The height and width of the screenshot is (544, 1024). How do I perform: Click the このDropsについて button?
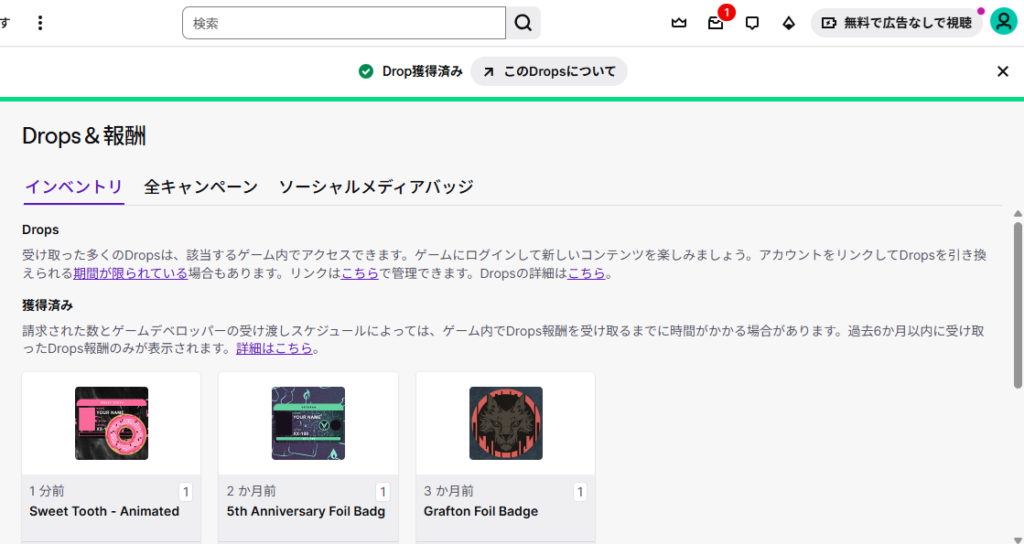tap(549, 71)
